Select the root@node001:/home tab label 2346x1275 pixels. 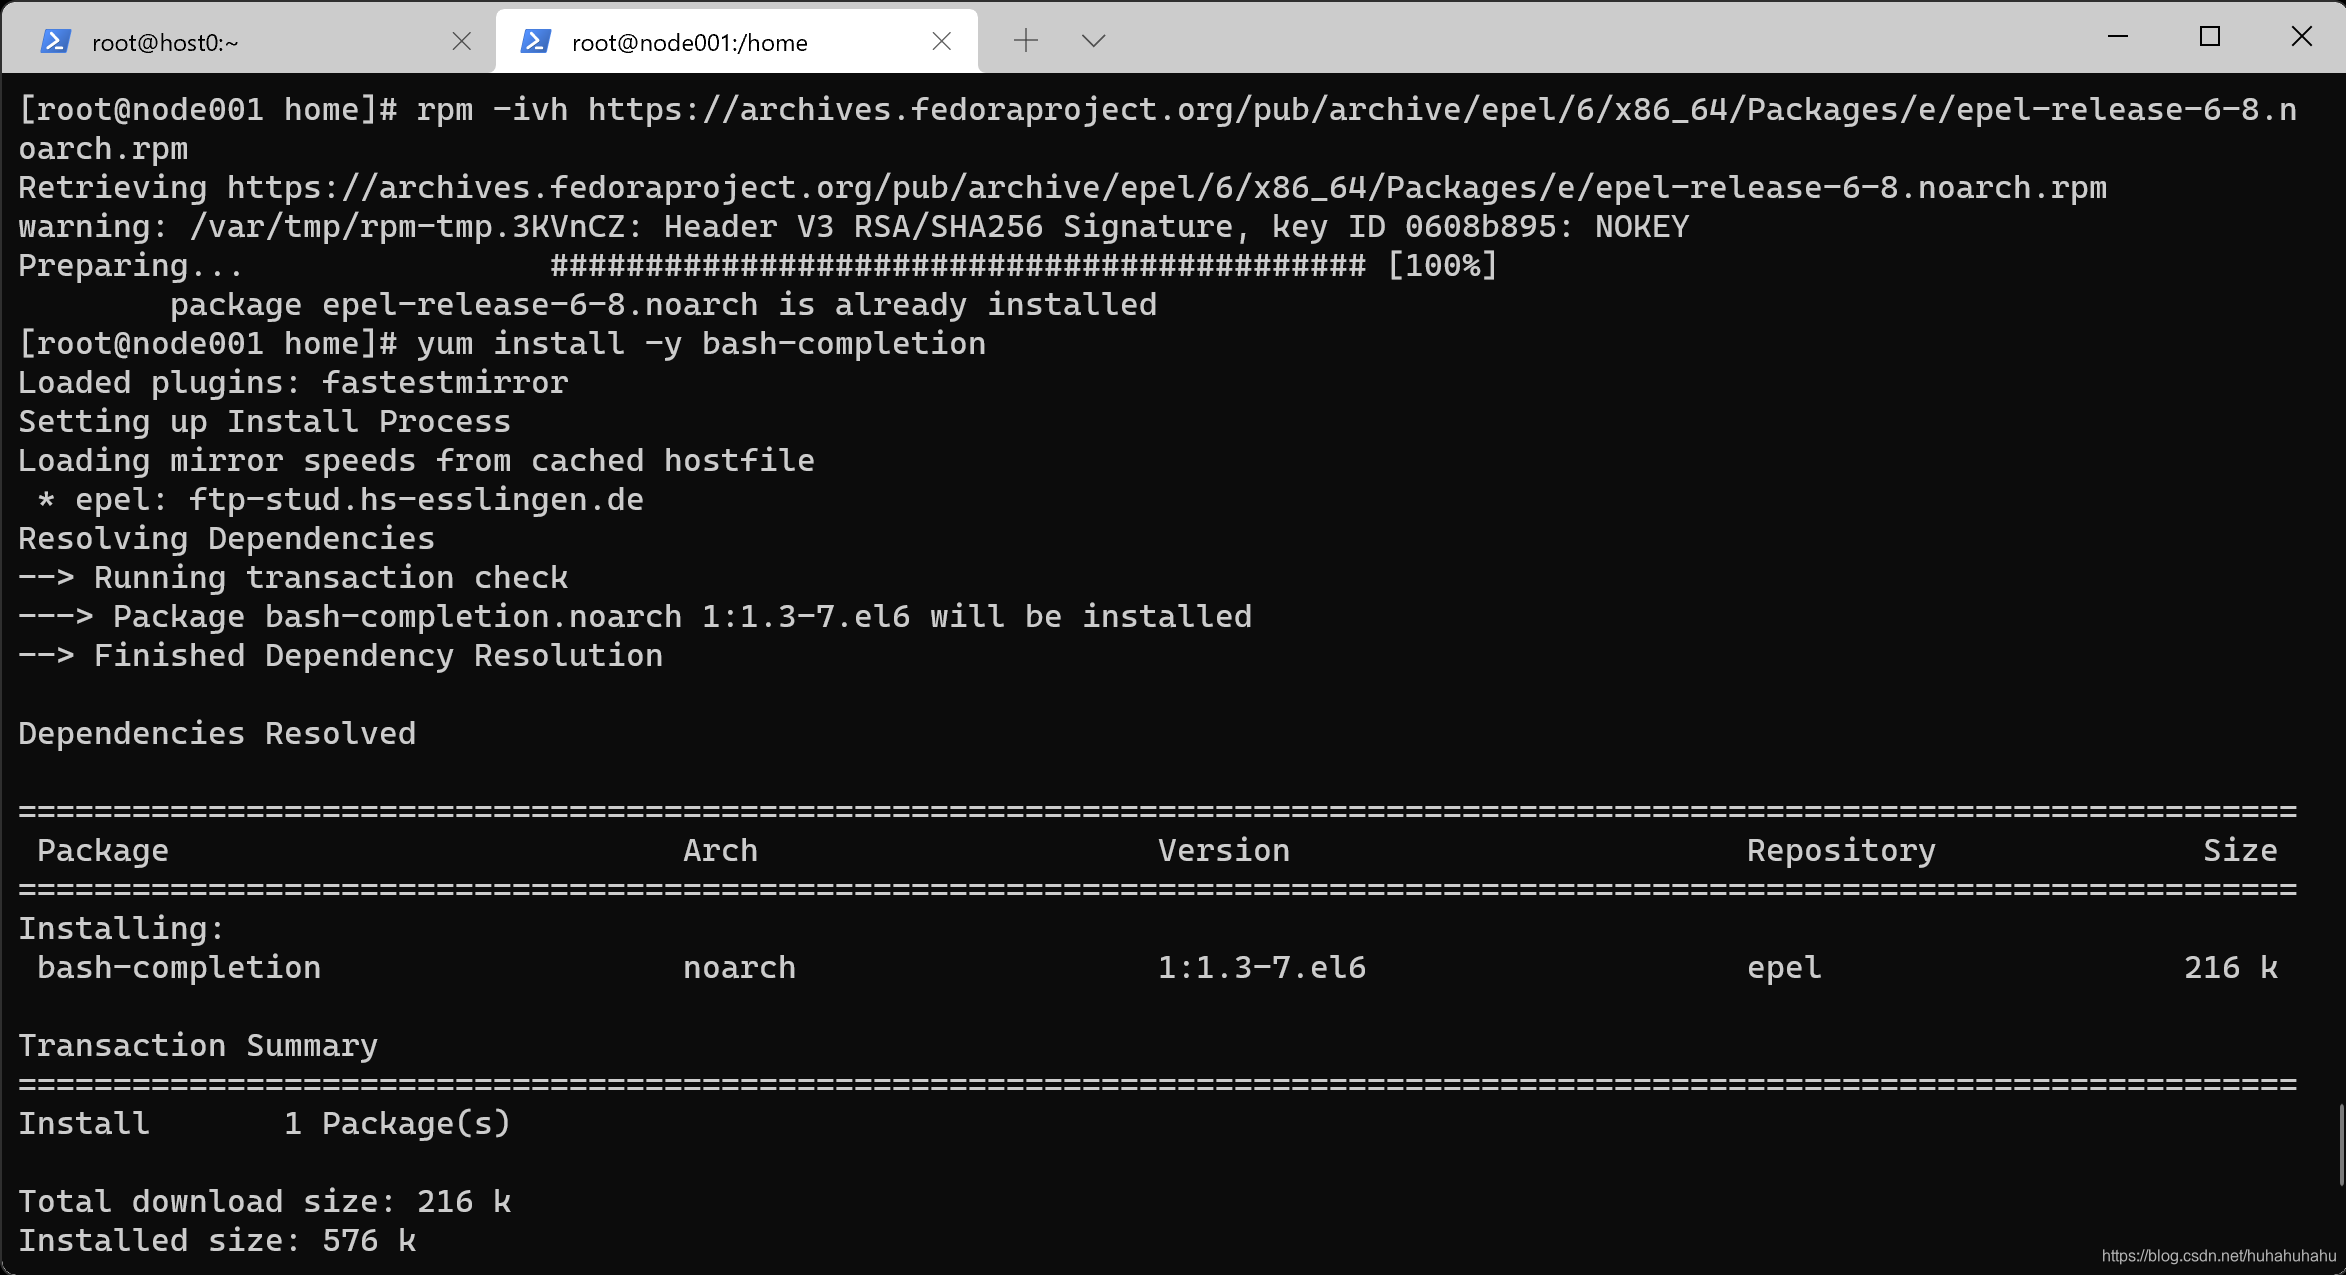click(689, 43)
